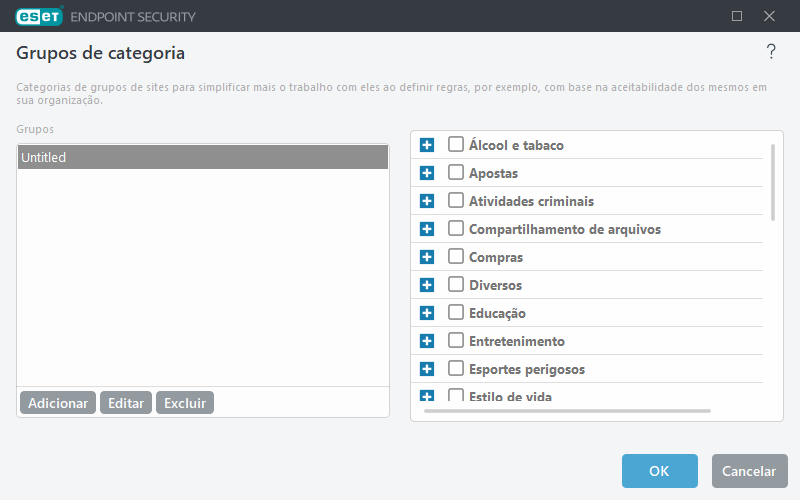Expand the Apostas category
Viewport: 800px width, 500px height.
tap(427, 173)
